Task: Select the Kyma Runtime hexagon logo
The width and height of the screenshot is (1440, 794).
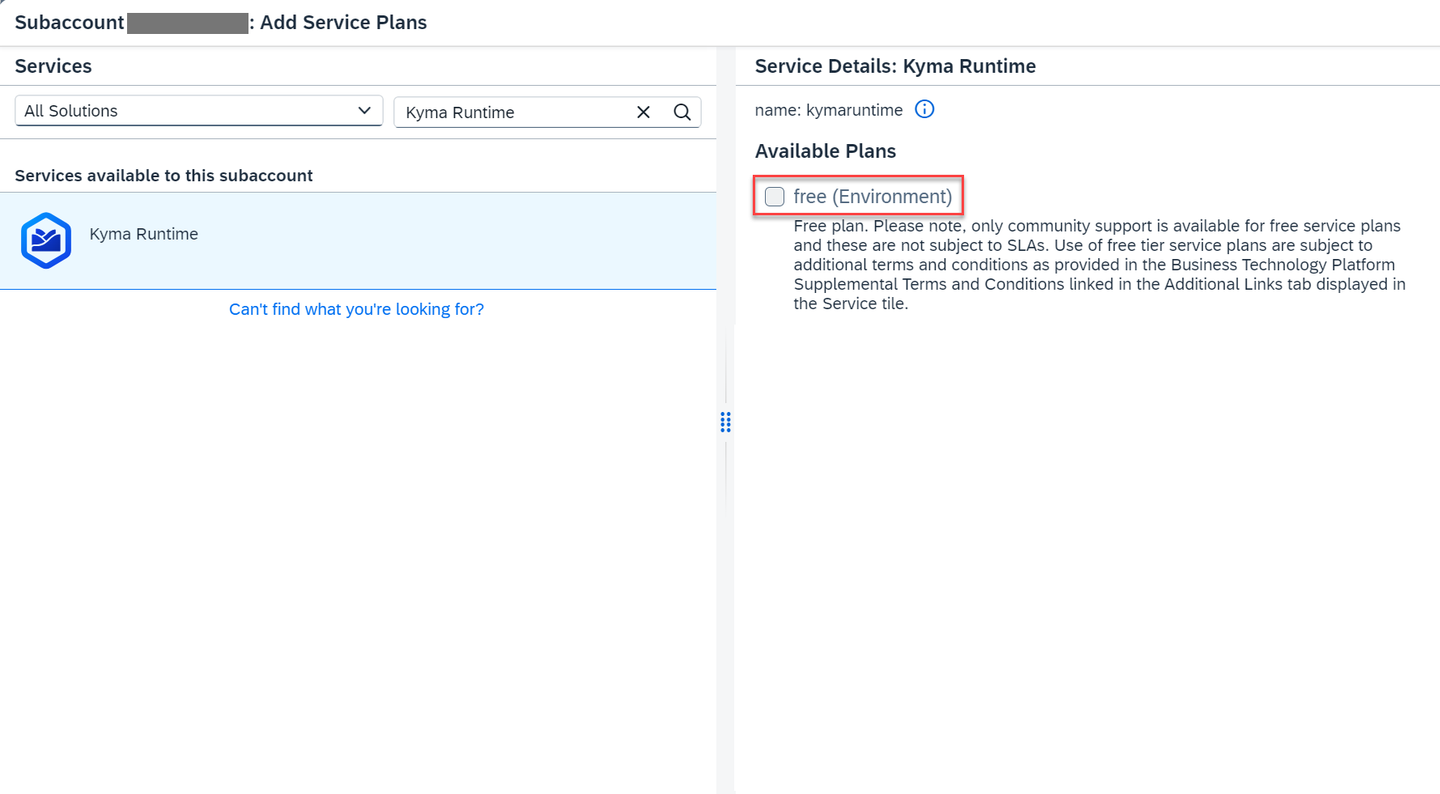Action: pyautogui.click(x=46, y=241)
